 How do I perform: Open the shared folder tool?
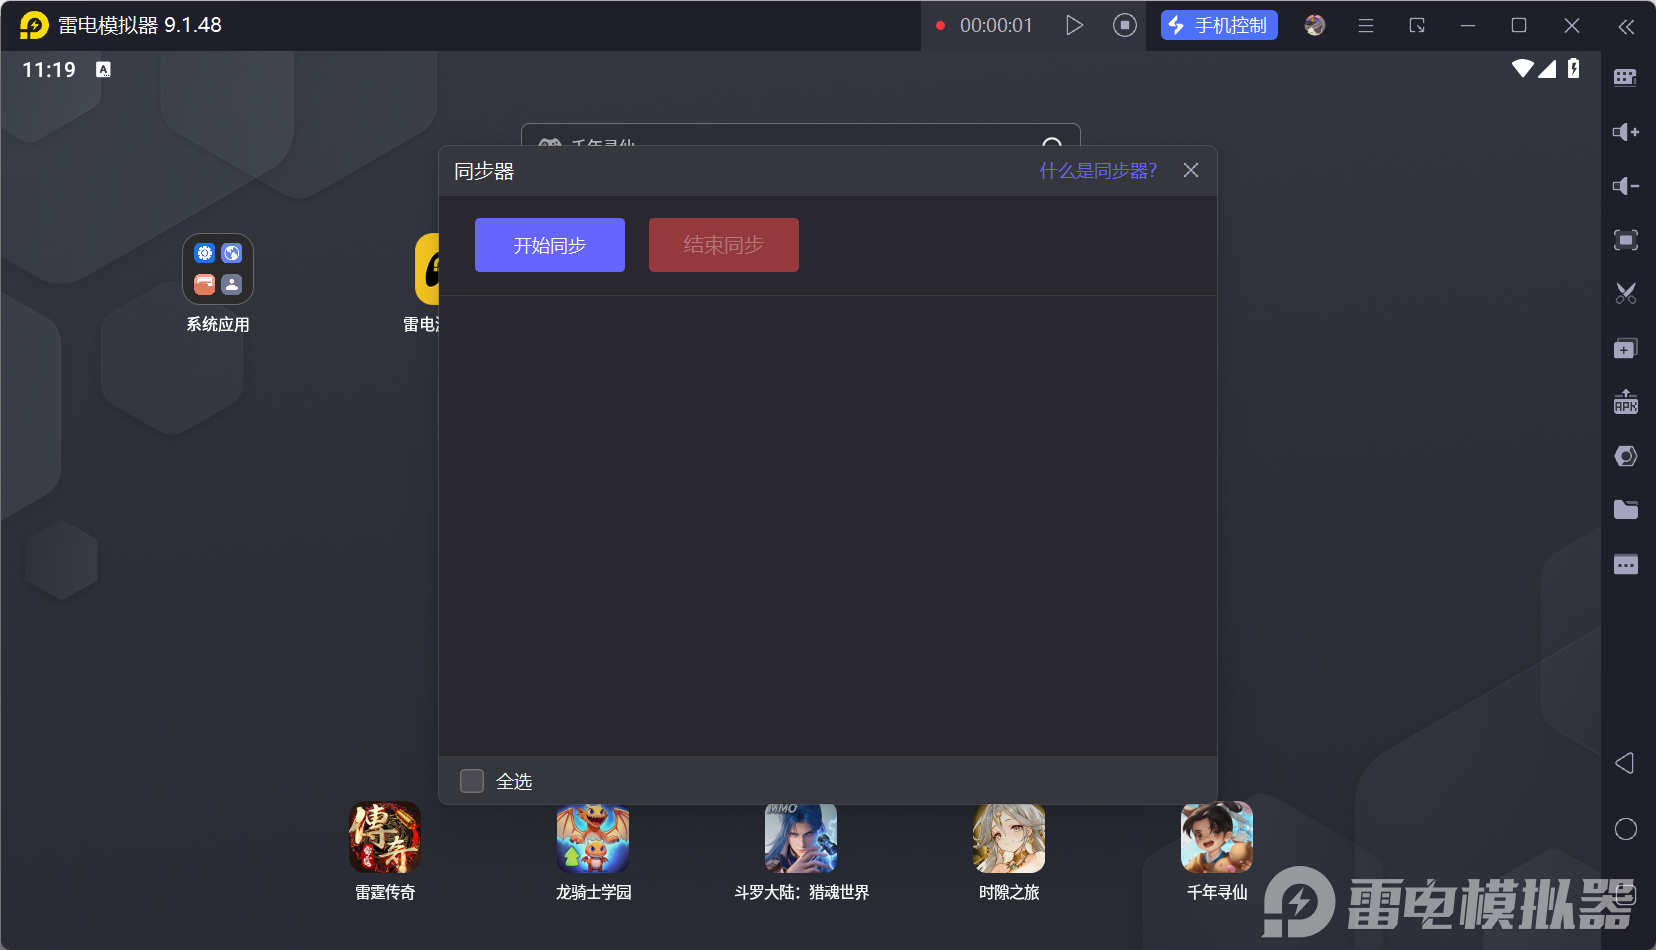pos(1626,509)
